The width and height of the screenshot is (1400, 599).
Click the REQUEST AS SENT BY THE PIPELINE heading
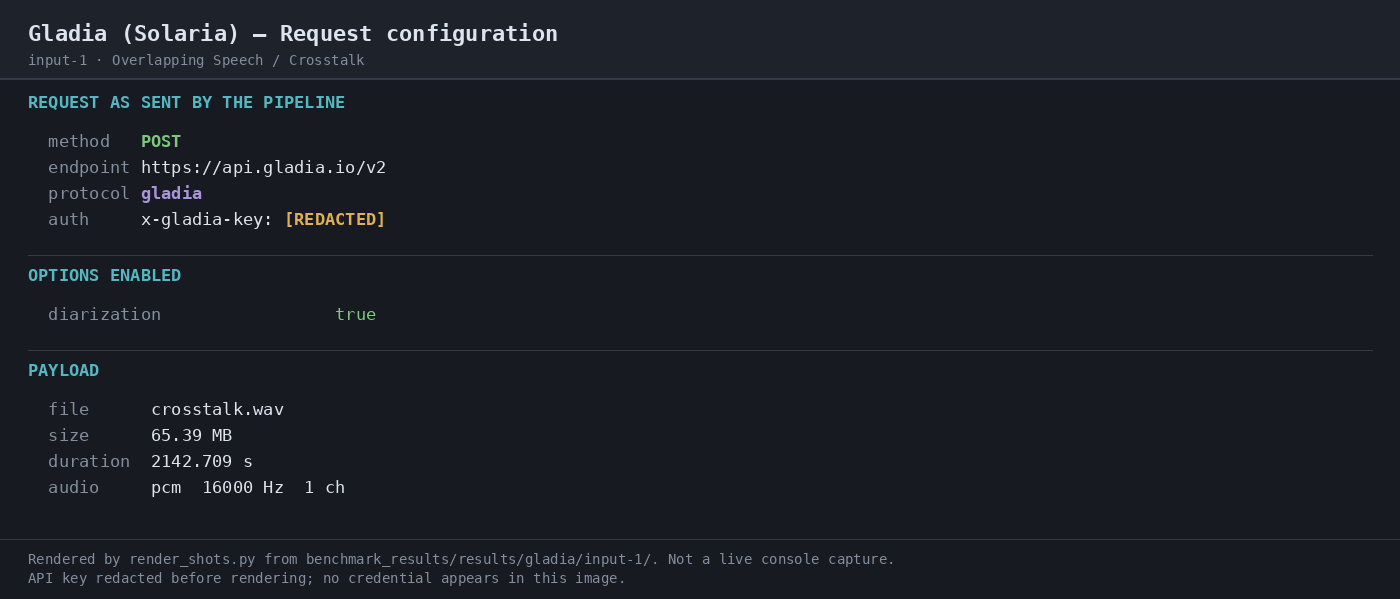pyautogui.click(x=186, y=103)
